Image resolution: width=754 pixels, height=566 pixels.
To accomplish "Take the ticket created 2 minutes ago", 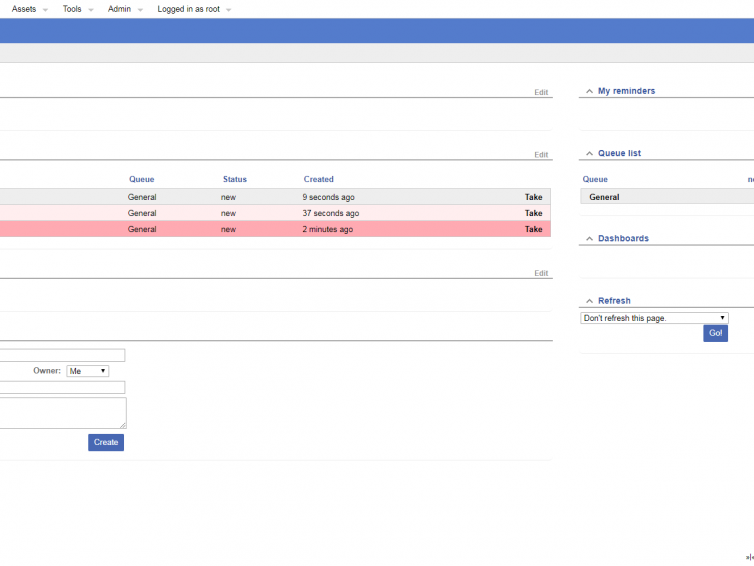I will (x=533, y=229).
